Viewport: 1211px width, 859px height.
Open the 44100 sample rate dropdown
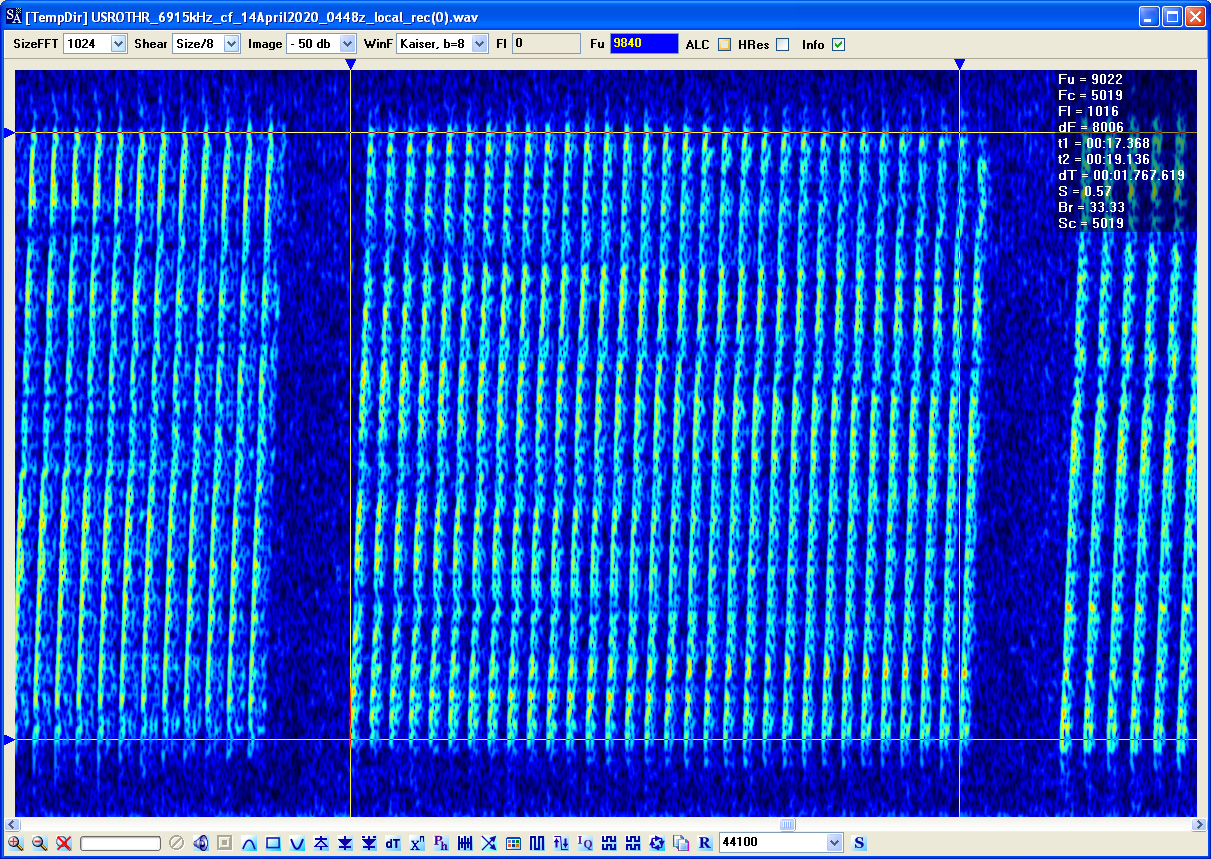tap(781, 843)
